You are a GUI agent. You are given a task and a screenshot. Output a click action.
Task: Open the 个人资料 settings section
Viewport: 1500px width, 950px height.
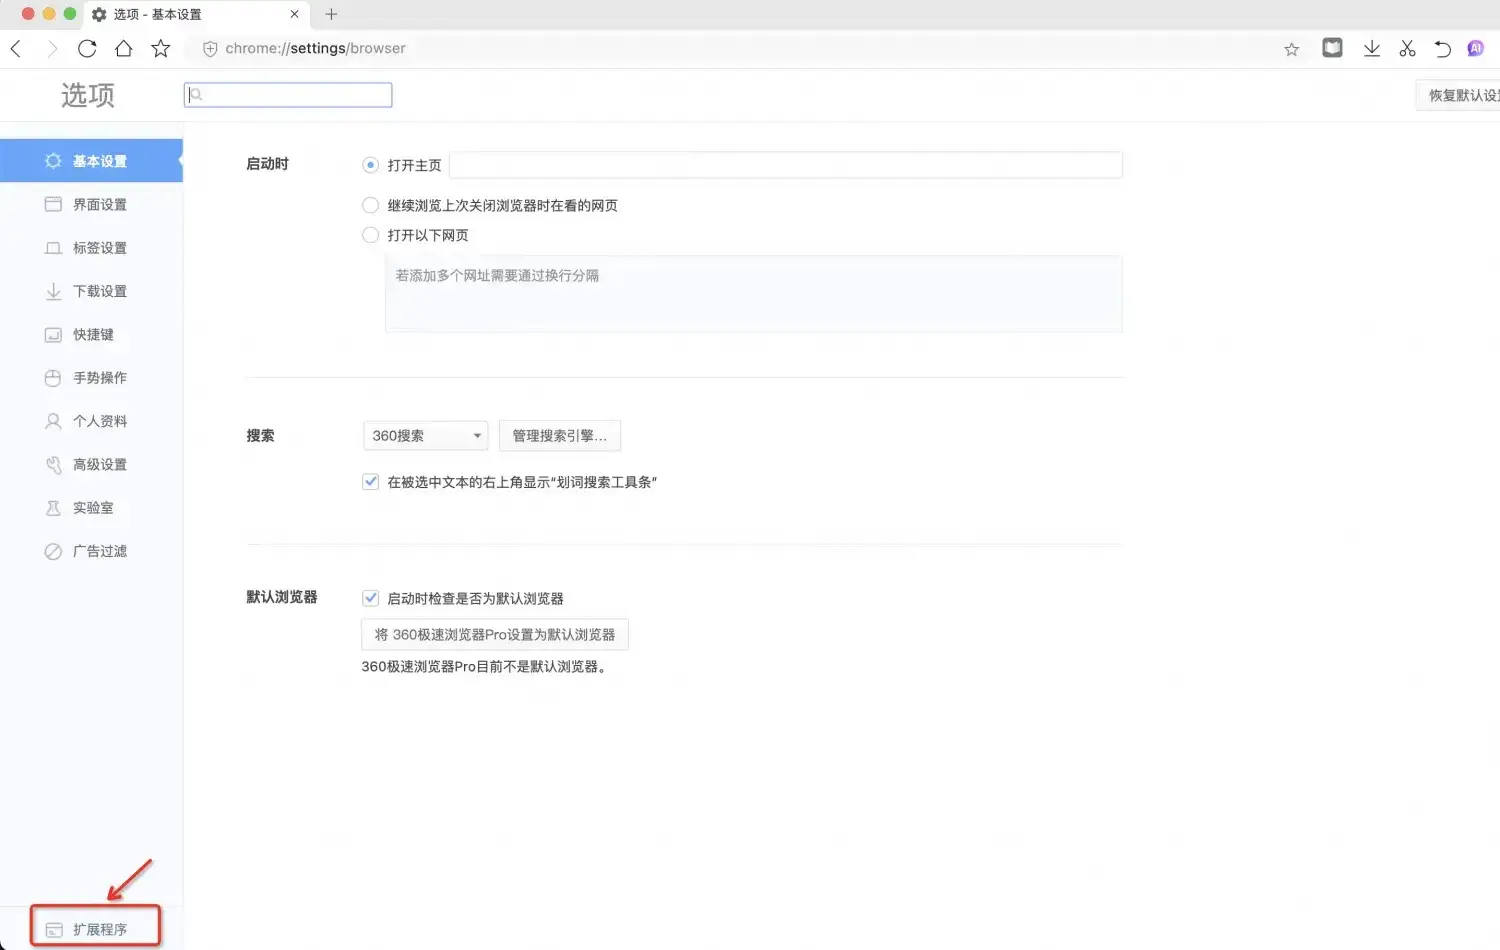coord(100,420)
